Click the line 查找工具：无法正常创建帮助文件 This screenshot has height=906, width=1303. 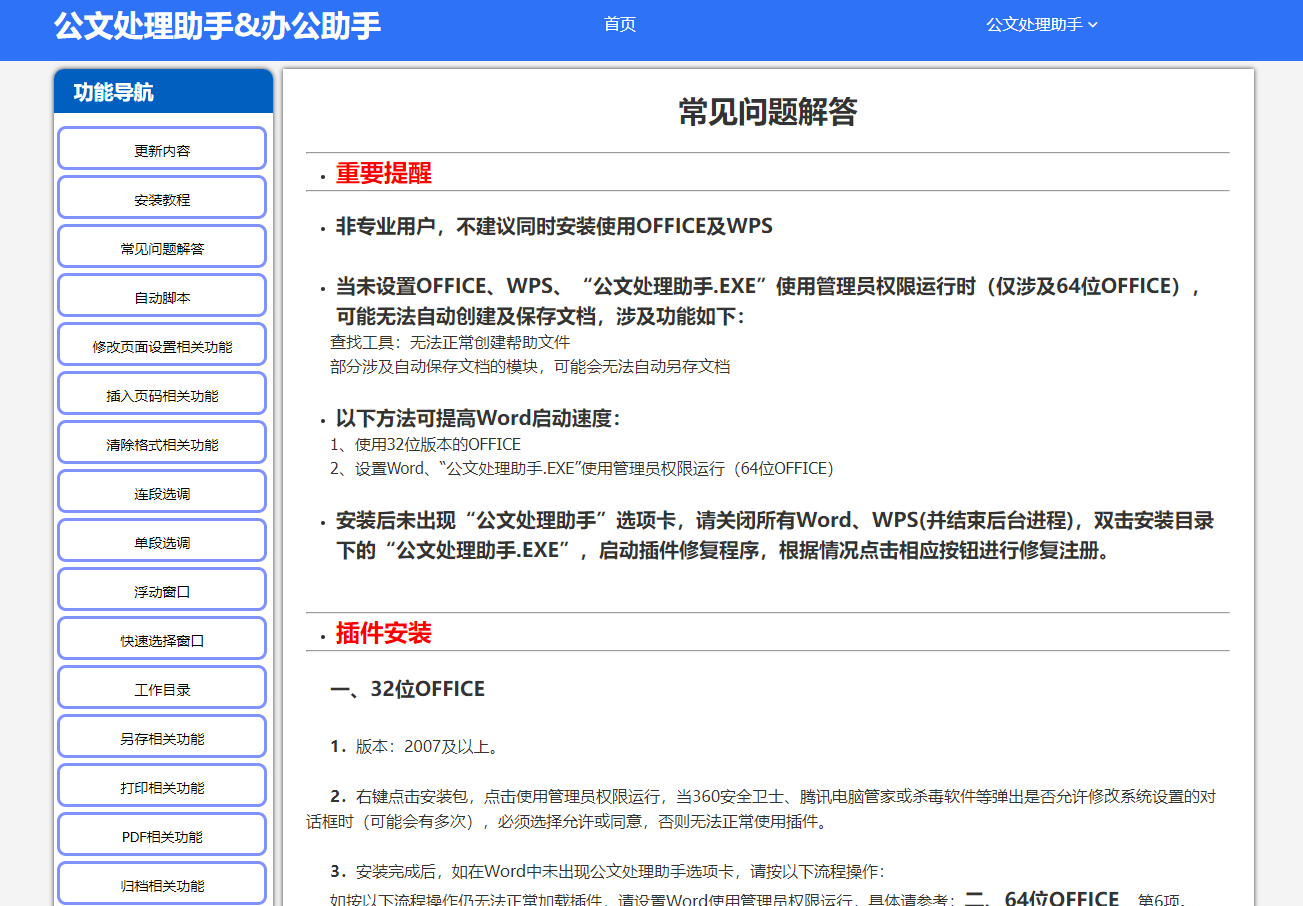(x=450, y=342)
